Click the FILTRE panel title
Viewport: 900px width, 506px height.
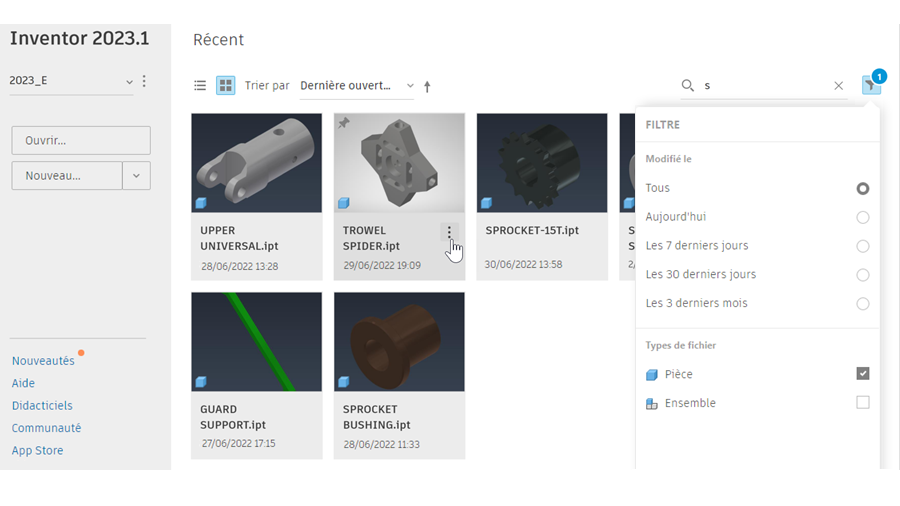662,125
